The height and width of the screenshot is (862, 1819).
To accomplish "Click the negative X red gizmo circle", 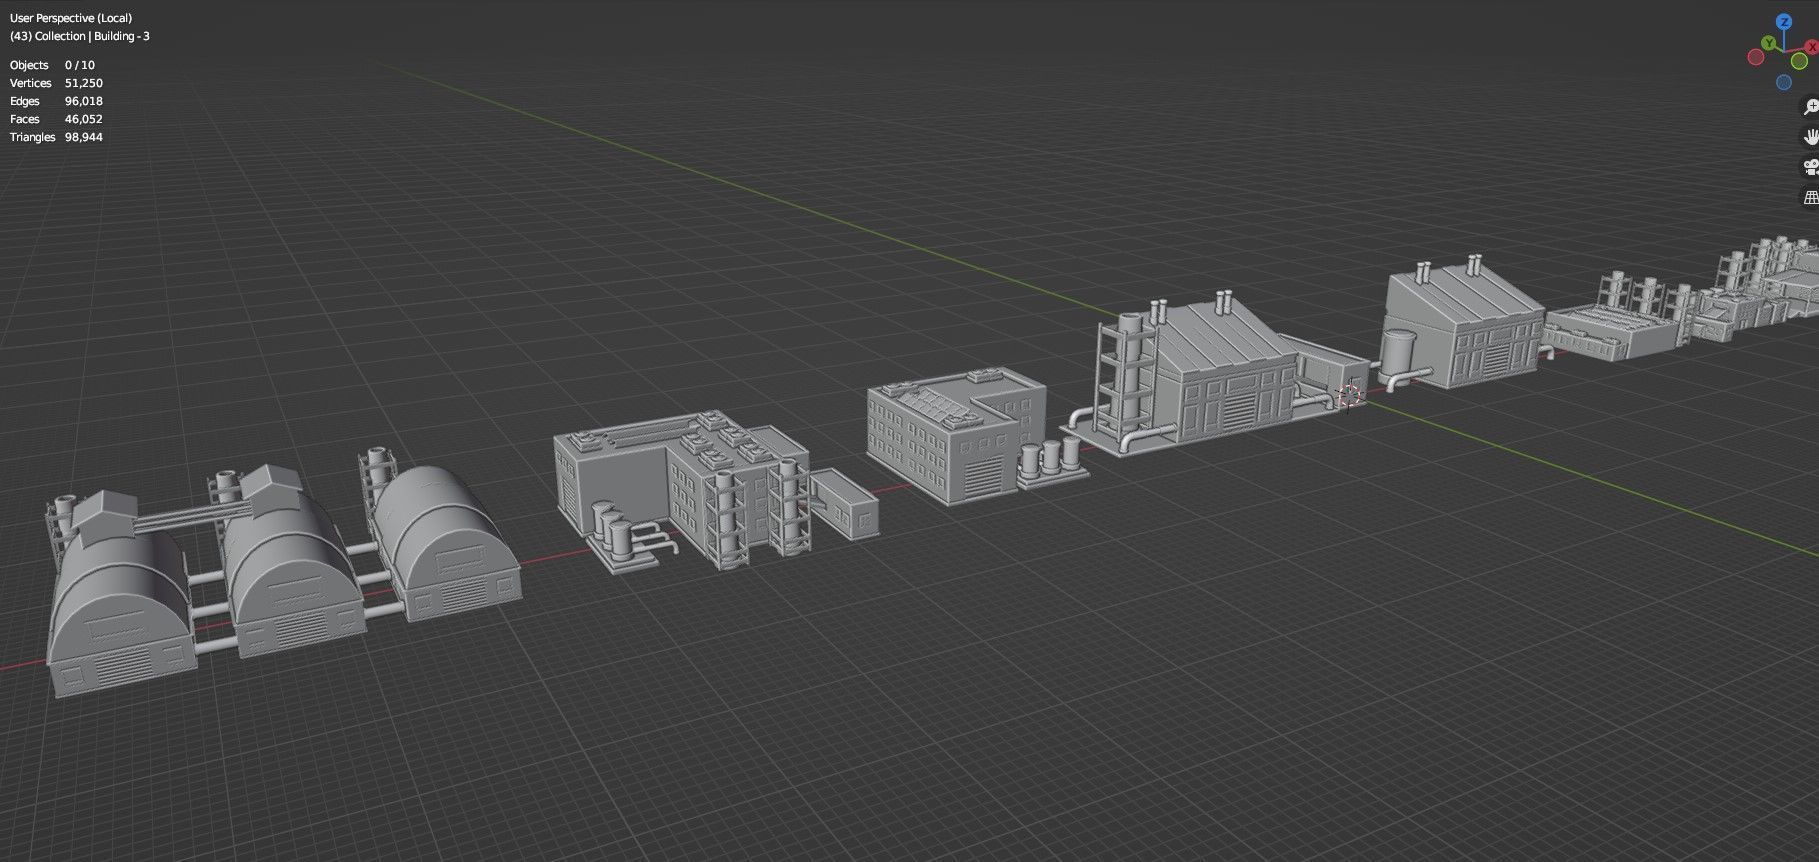I will coord(1756,57).
